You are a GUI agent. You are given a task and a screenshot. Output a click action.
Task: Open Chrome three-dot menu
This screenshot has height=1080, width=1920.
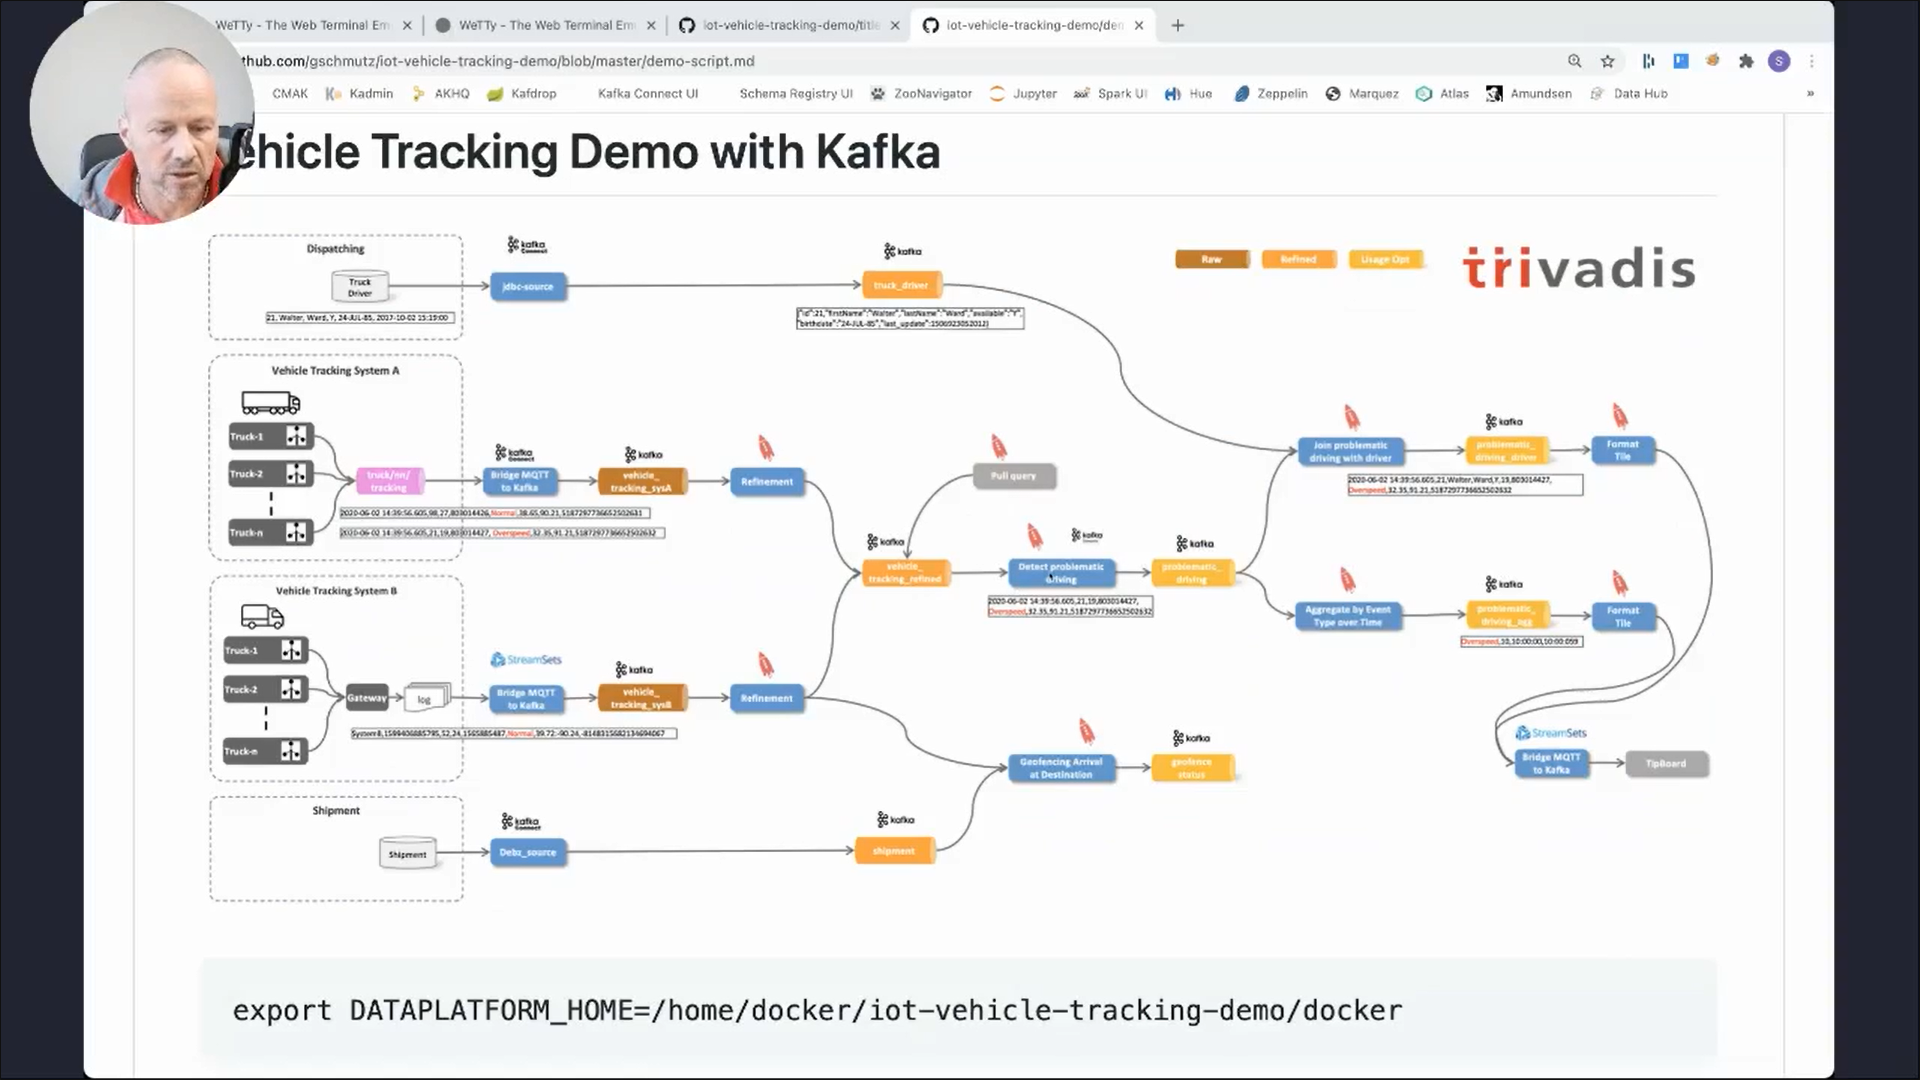[1811, 61]
